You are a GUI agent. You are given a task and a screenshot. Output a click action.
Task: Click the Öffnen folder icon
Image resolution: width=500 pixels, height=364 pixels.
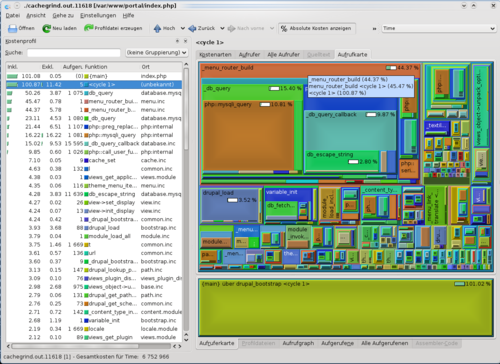(x=12, y=28)
